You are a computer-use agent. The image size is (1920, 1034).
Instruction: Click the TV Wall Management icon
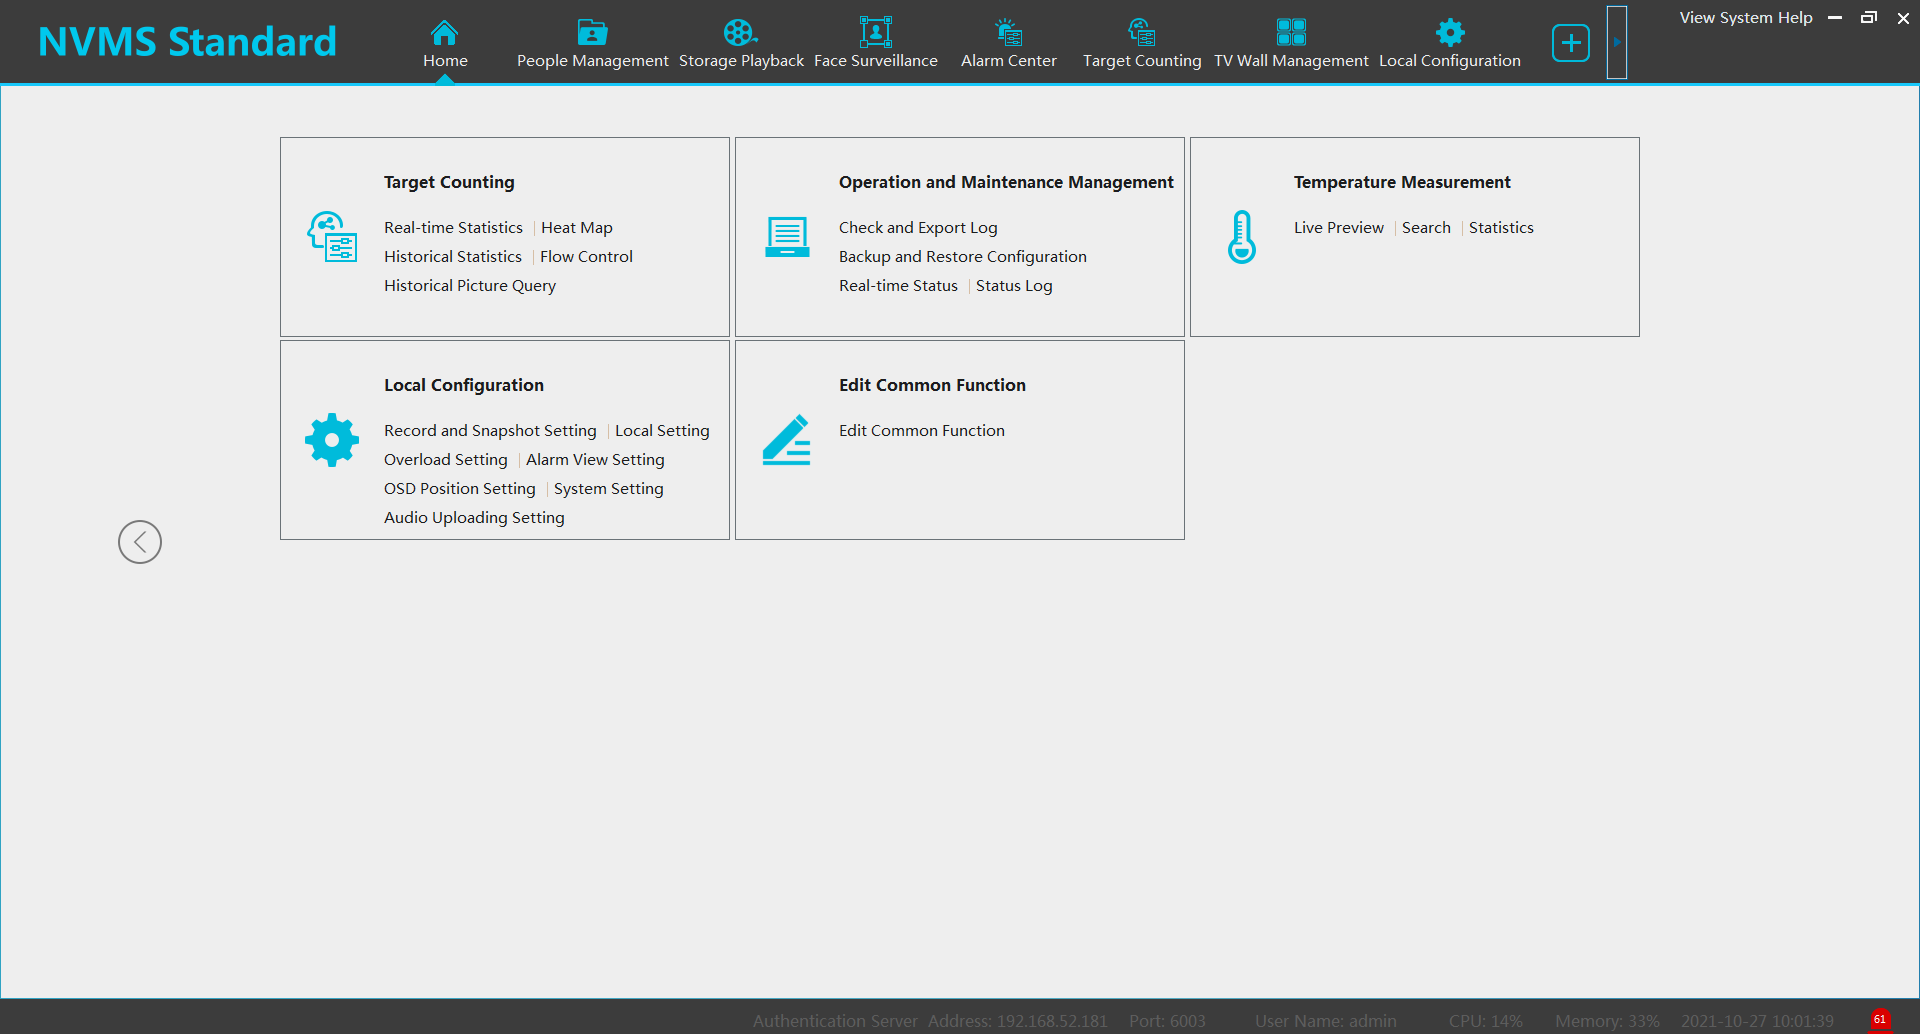pos(1290,33)
